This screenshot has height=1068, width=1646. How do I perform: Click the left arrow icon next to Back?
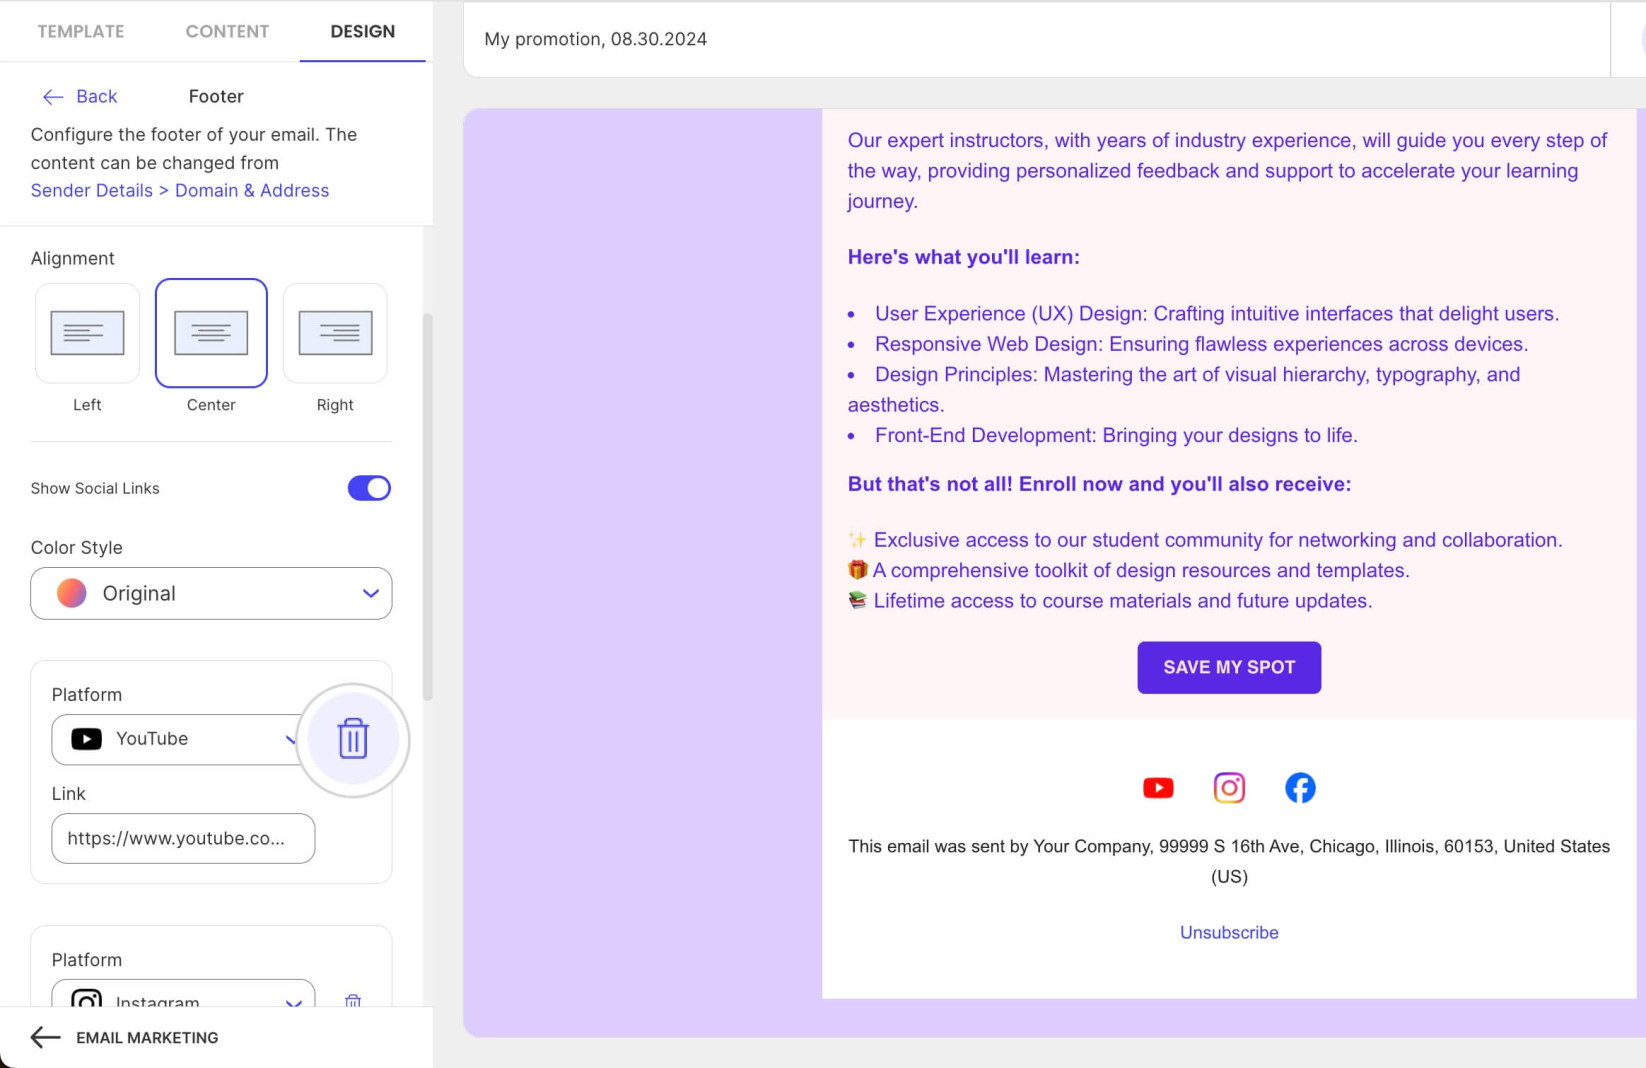53,97
